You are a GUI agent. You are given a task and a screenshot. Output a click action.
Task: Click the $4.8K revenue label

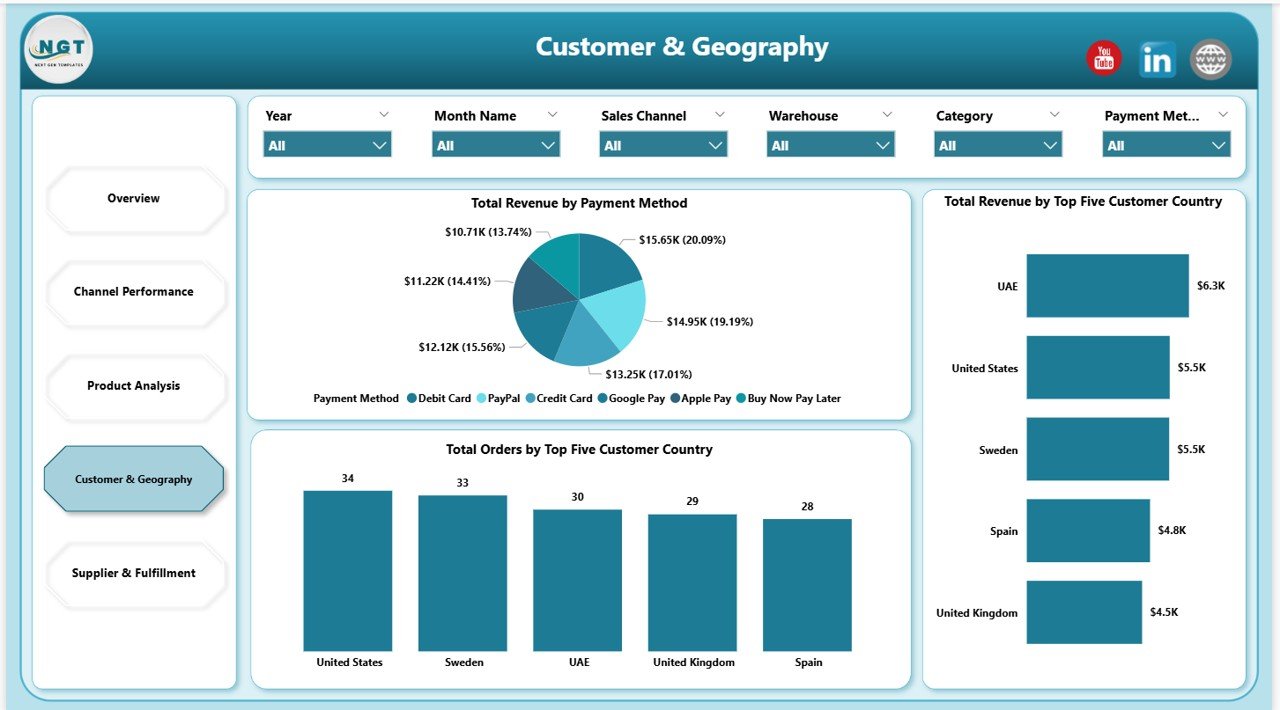1172,531
